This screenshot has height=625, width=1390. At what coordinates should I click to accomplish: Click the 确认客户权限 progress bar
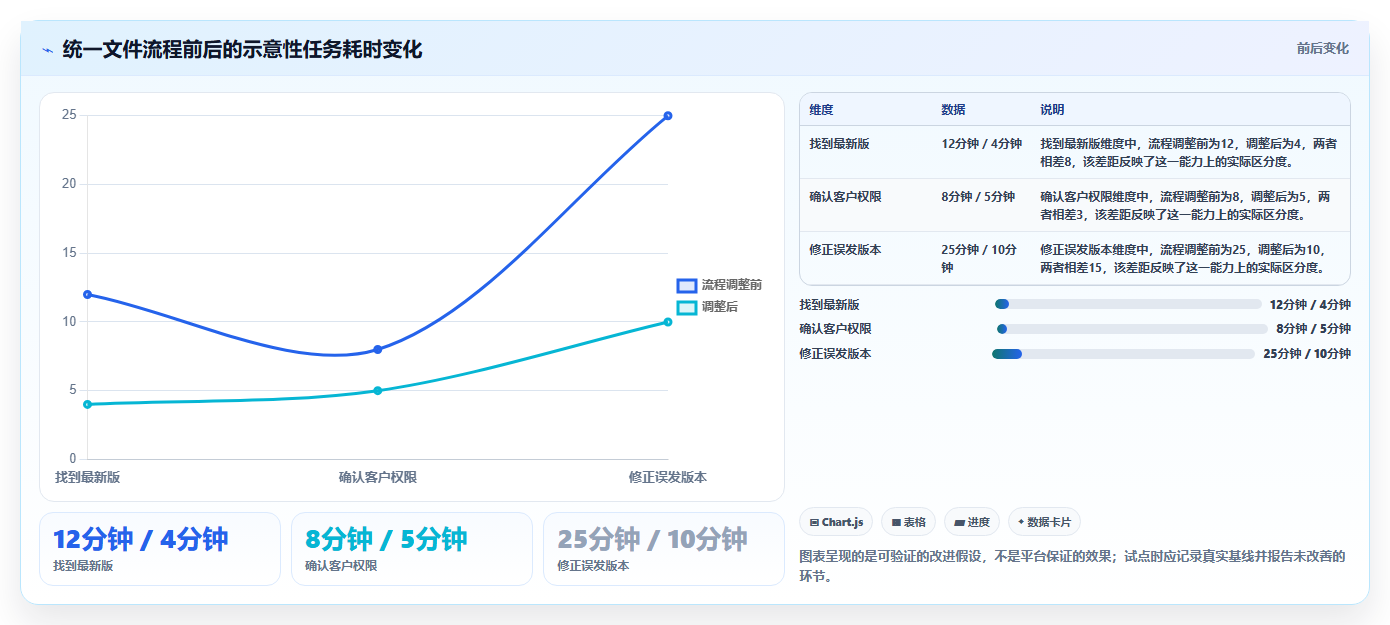coord(1132,329)
